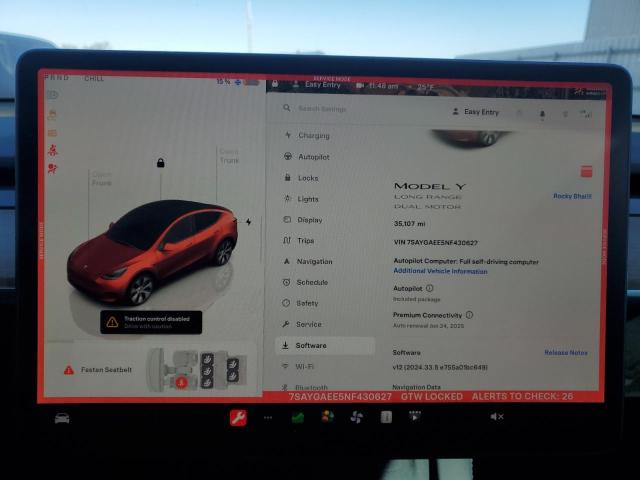Launch the Theater clapperboard app

pyautogui.click(x=415, y=416)
